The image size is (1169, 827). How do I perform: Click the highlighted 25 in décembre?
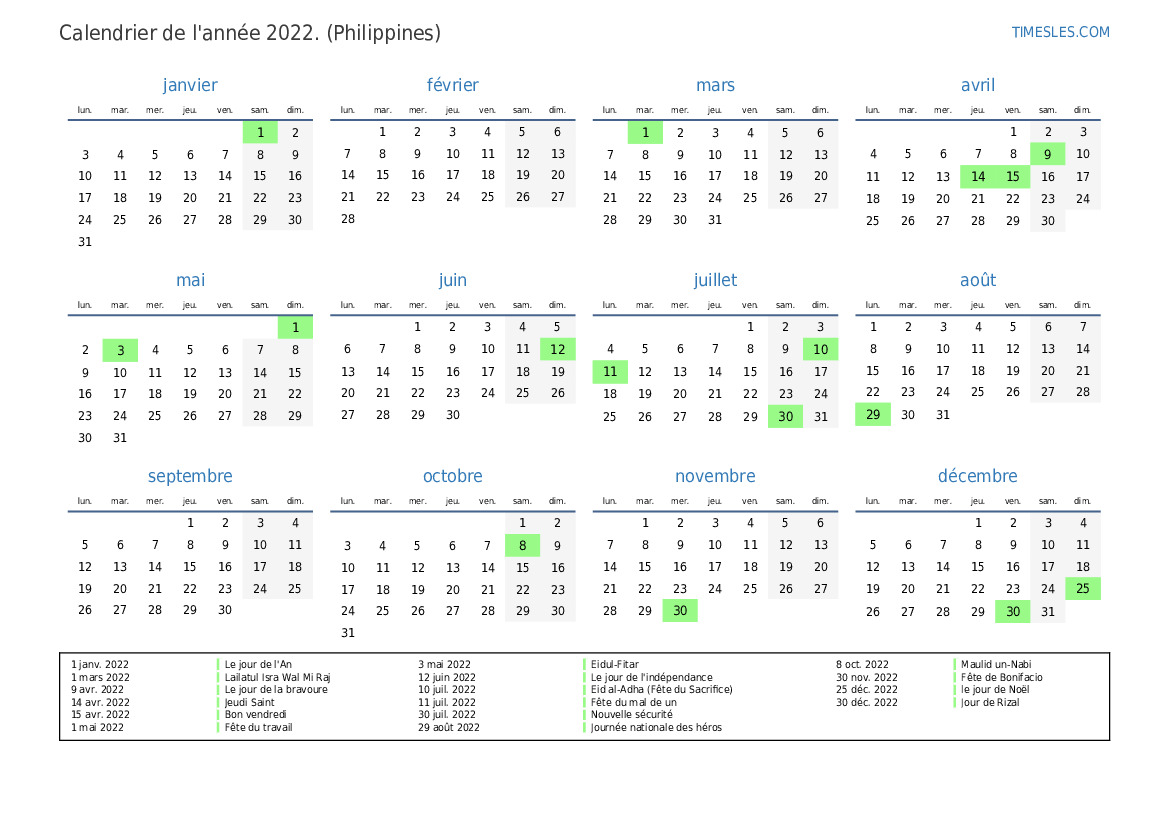click(1083, 588)
